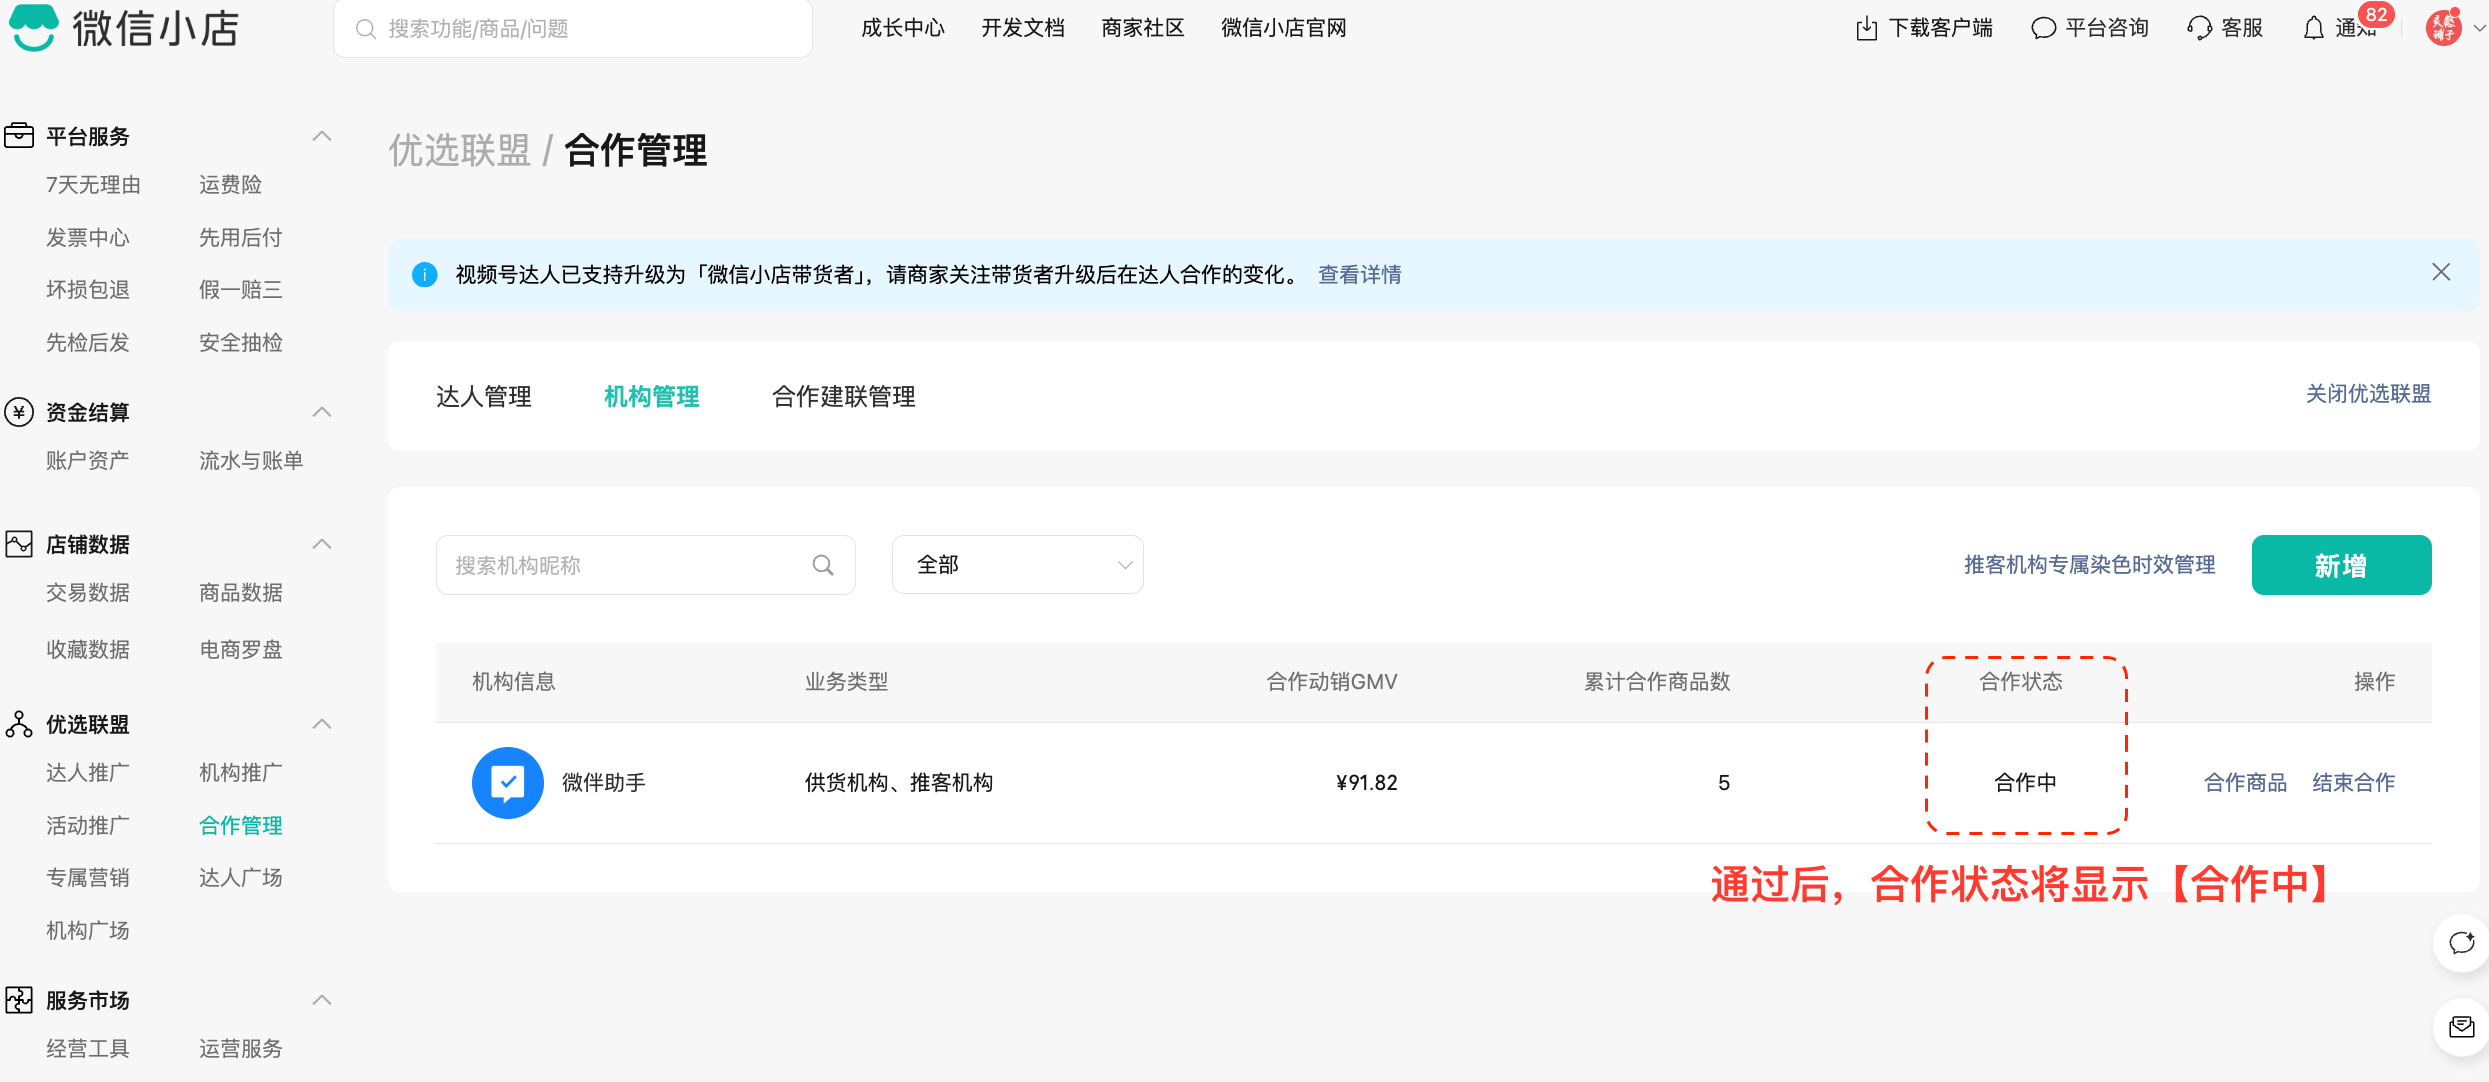The height and width of the screenshot is (1082, 2489).
Task: Close the blue info banner
Action: pyautogui.click(x=2441, y=272)
